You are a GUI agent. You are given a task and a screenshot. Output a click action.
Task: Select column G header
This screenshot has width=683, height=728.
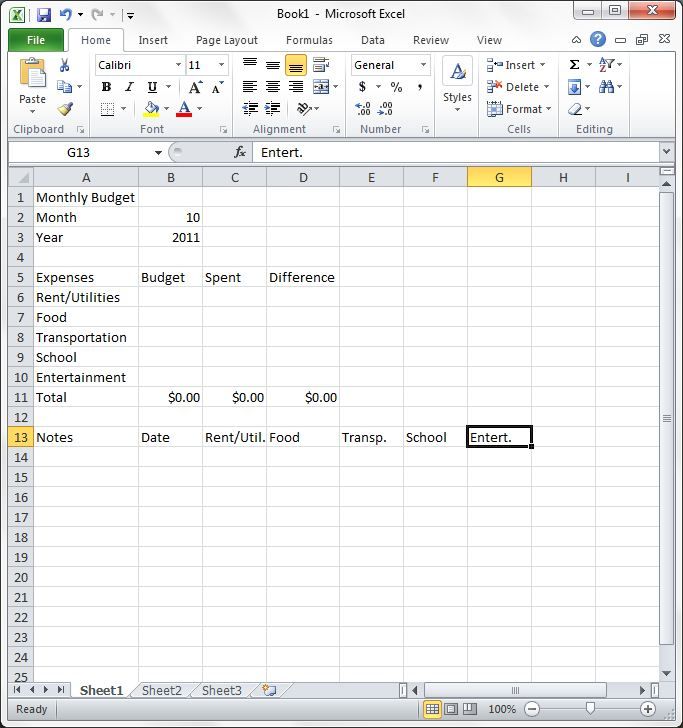[499, 177]
